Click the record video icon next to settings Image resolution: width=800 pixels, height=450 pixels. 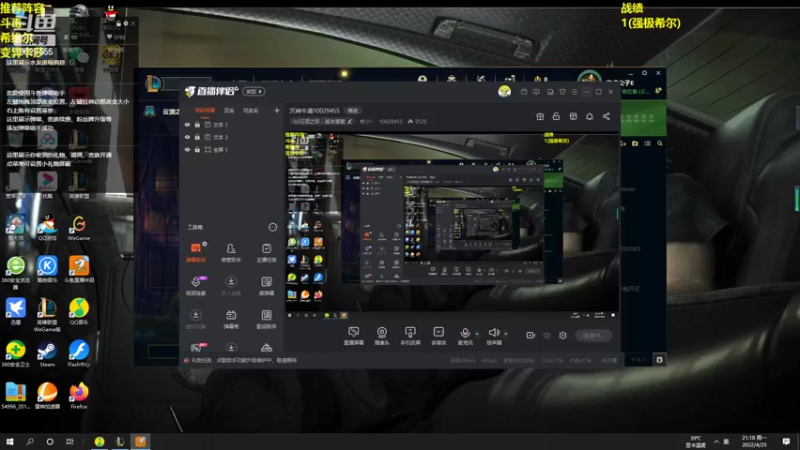[x=531, y=335]
